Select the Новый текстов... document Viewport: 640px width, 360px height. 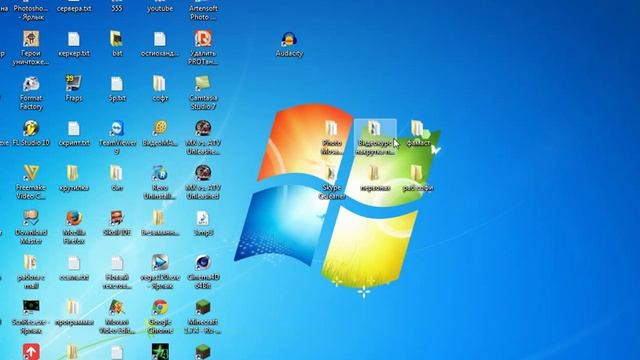[x=117, y=263]
